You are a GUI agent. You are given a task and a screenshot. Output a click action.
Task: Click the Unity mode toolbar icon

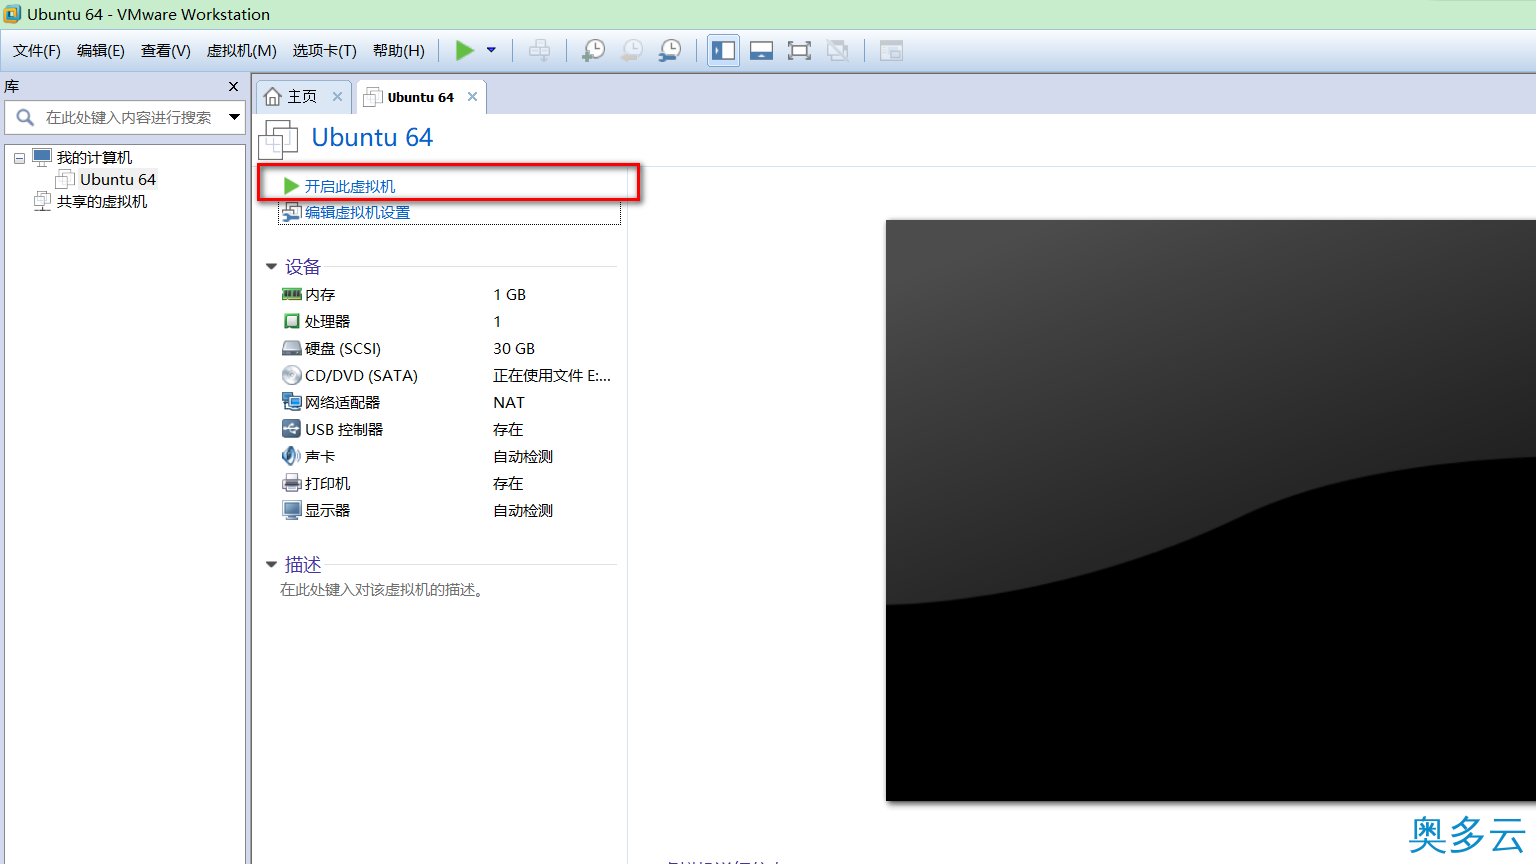click(x=838, y=50)
